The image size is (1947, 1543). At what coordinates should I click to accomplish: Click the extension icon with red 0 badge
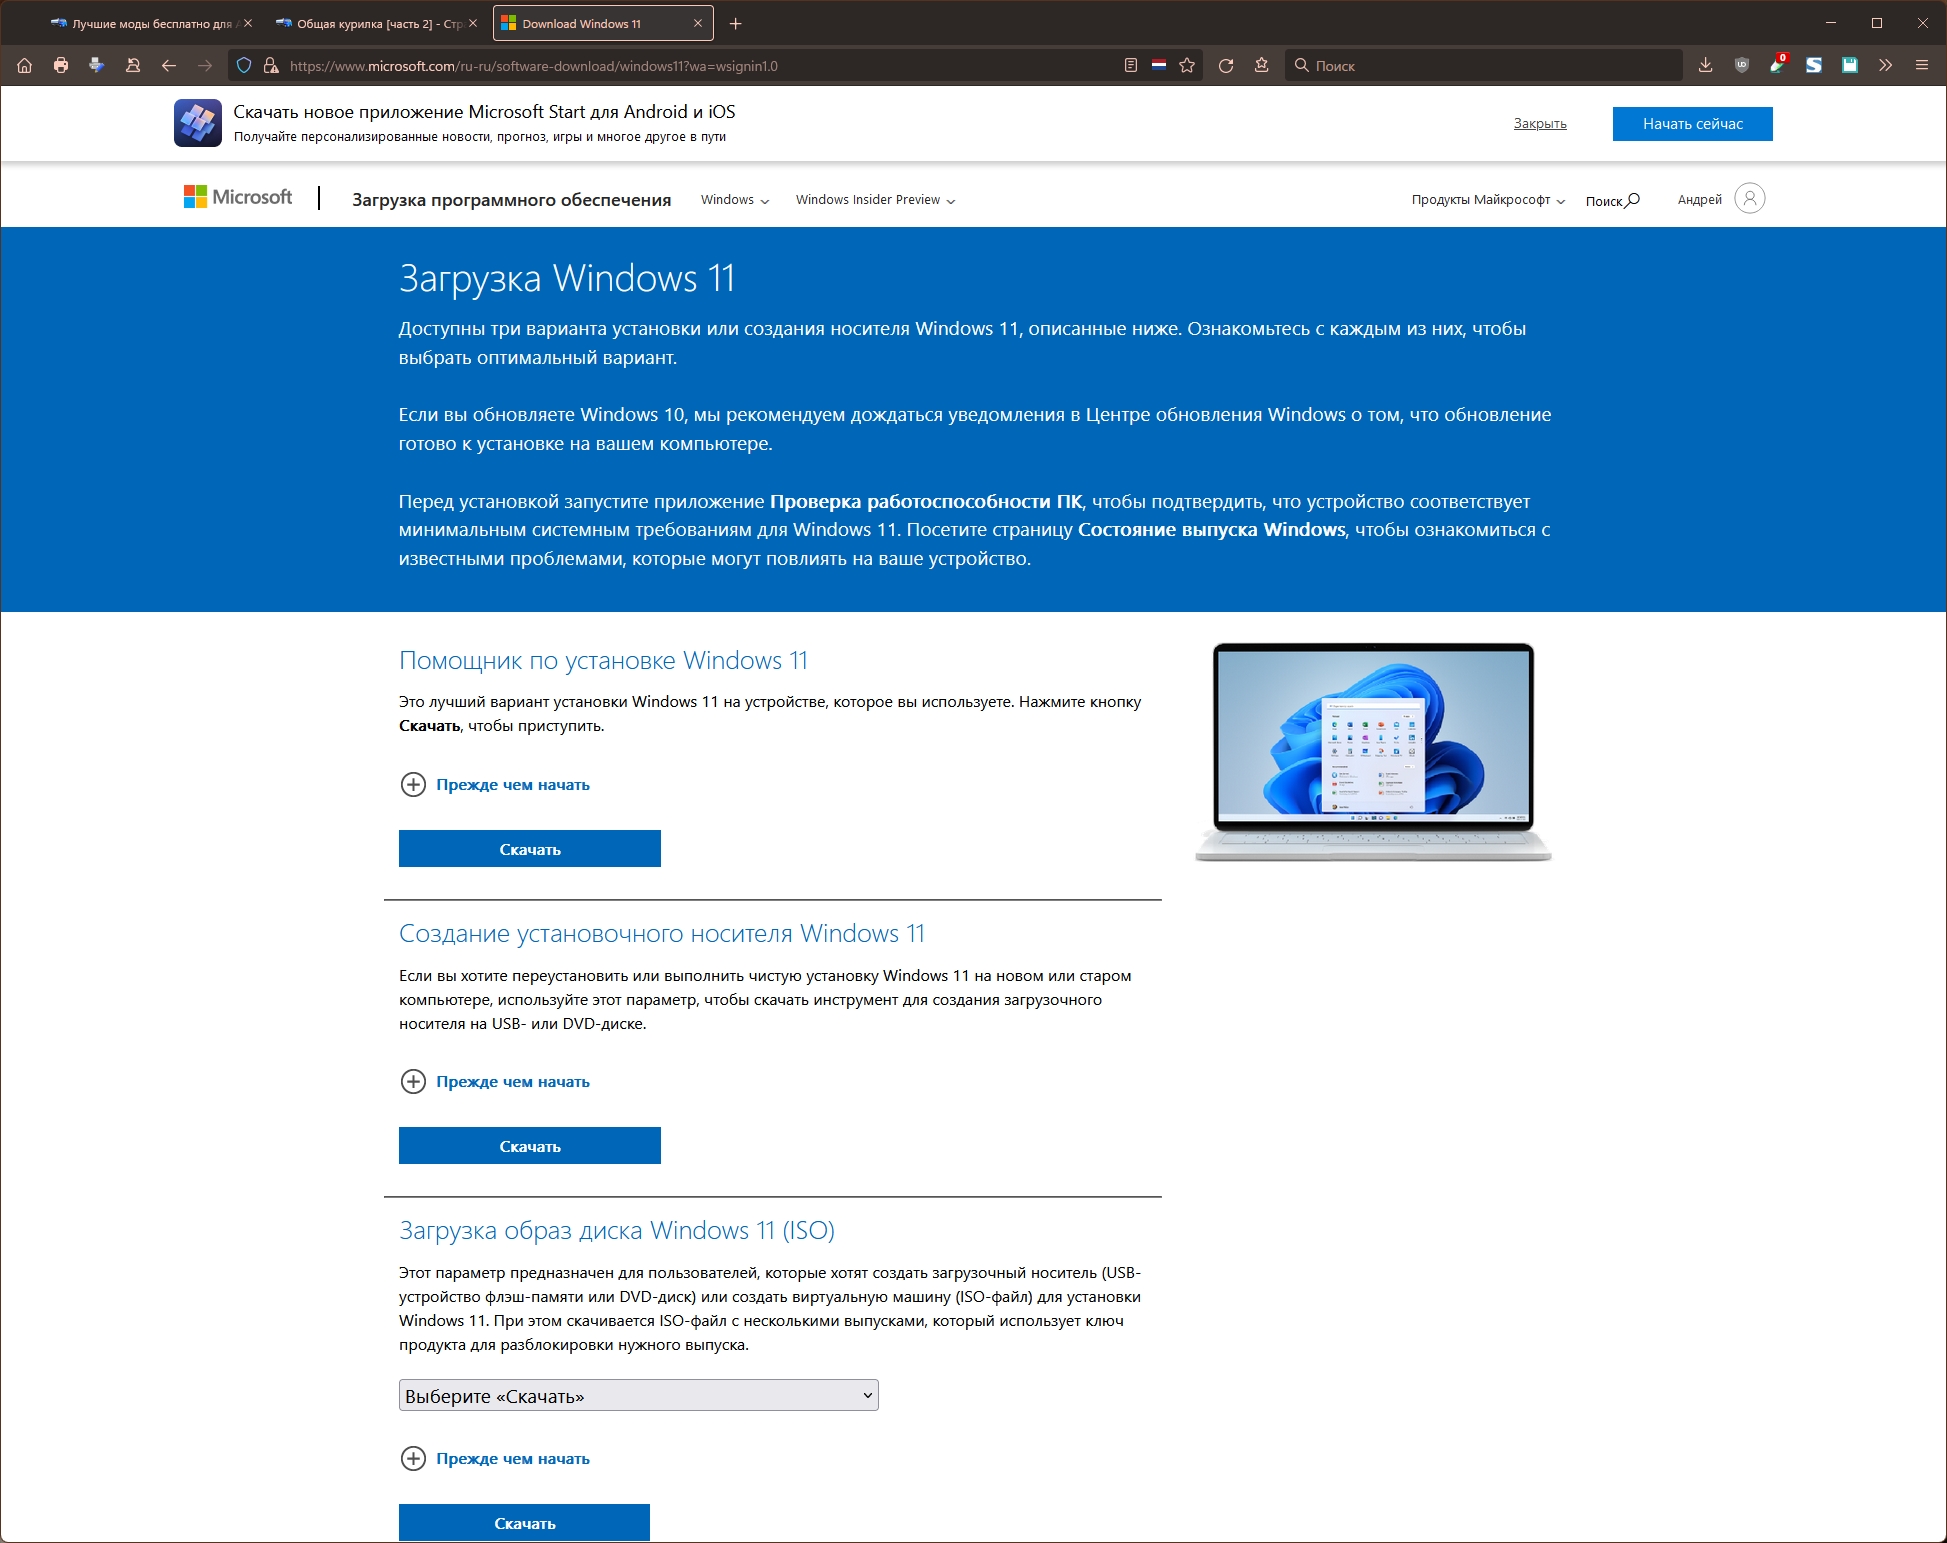point(1778,65)
